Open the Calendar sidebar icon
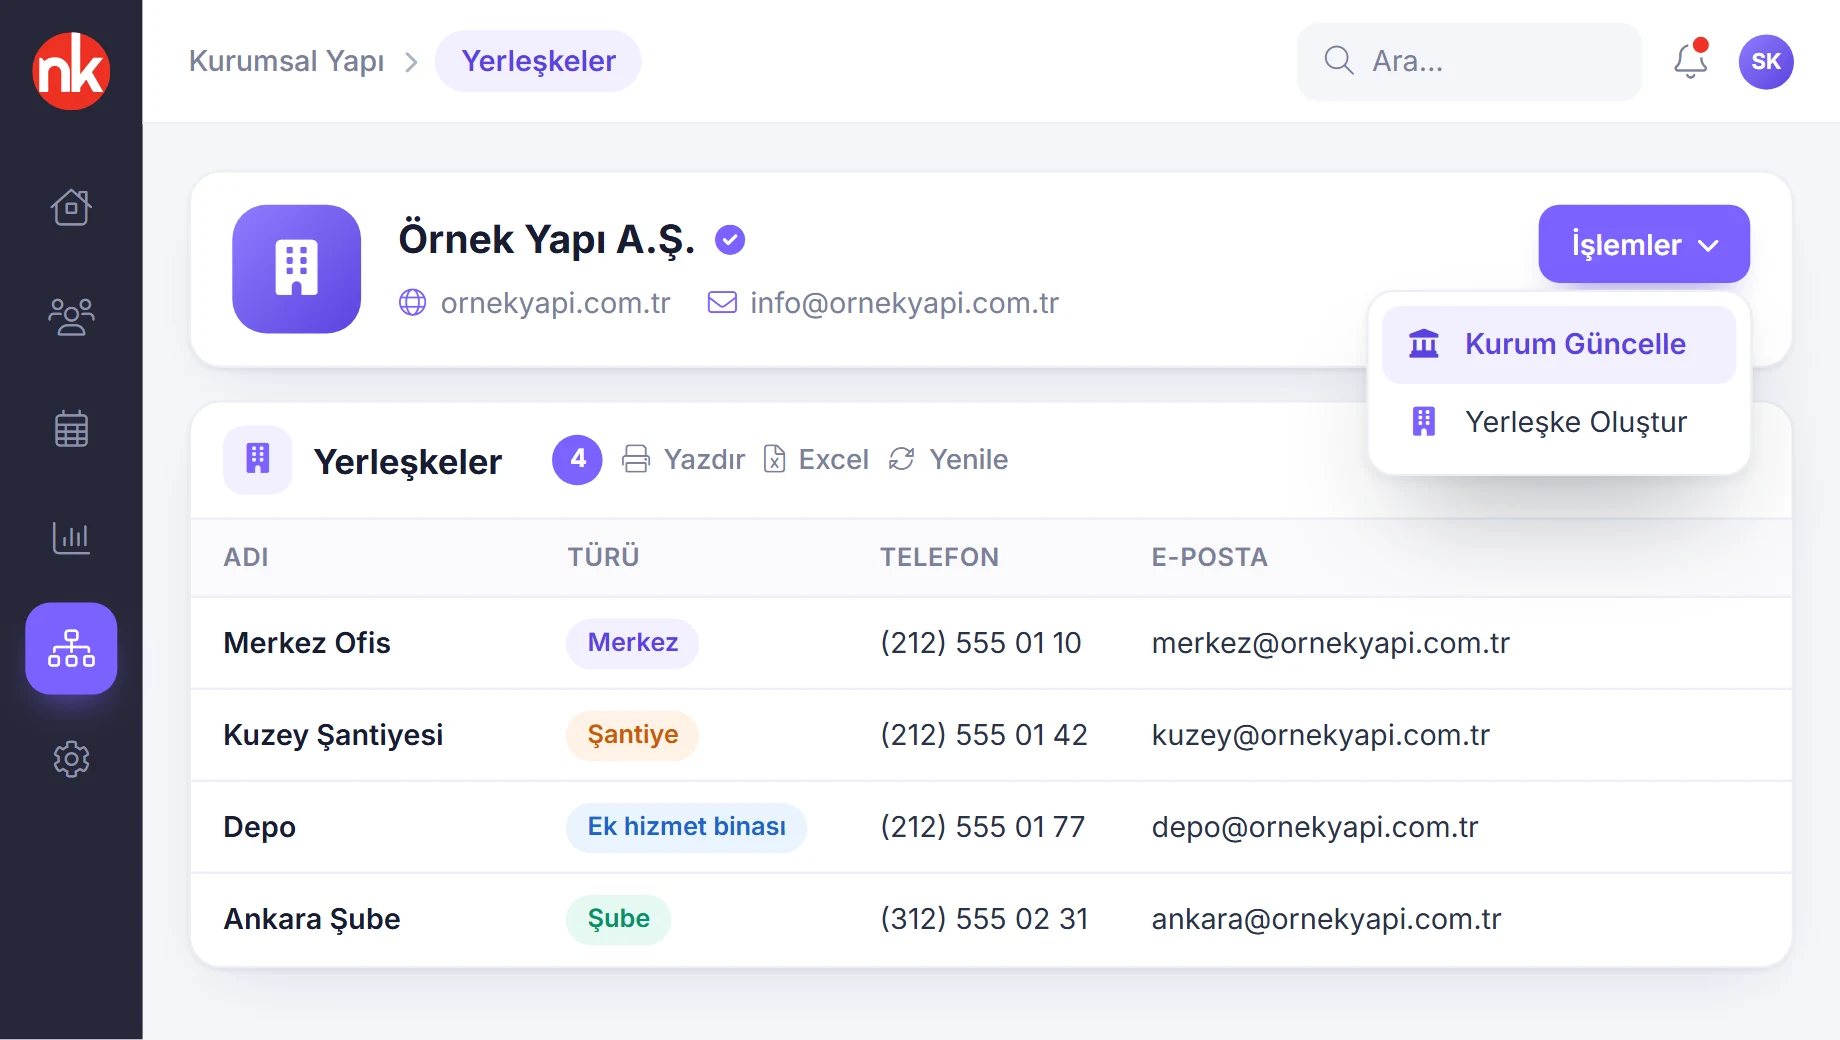The height and width of the screenshot is (1040, 1840). pyautogui.click(x=71, y=428)
